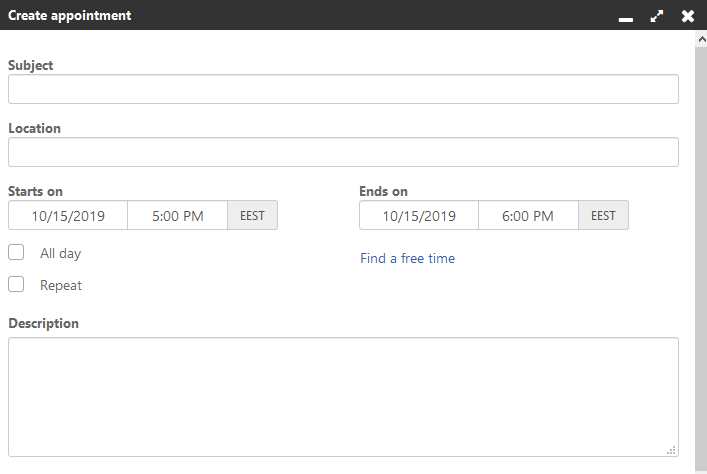Open the end time 6:00 PM field

pos(528,216)
